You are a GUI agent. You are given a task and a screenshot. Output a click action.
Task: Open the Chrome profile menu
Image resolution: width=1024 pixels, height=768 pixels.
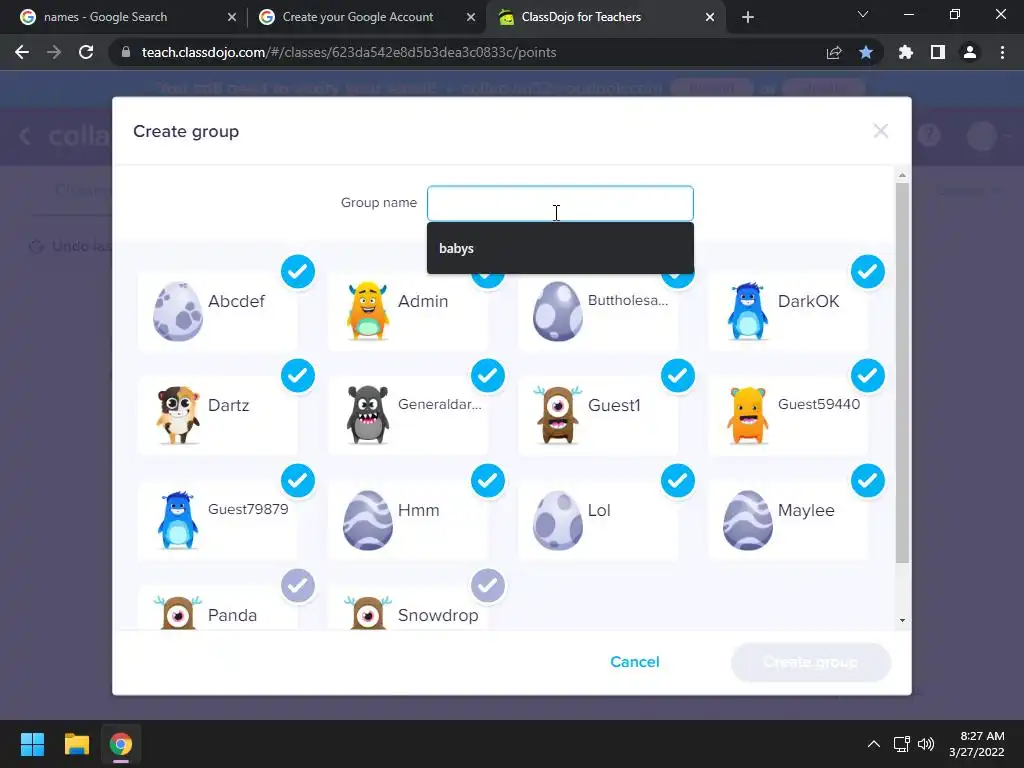[970, 52]
